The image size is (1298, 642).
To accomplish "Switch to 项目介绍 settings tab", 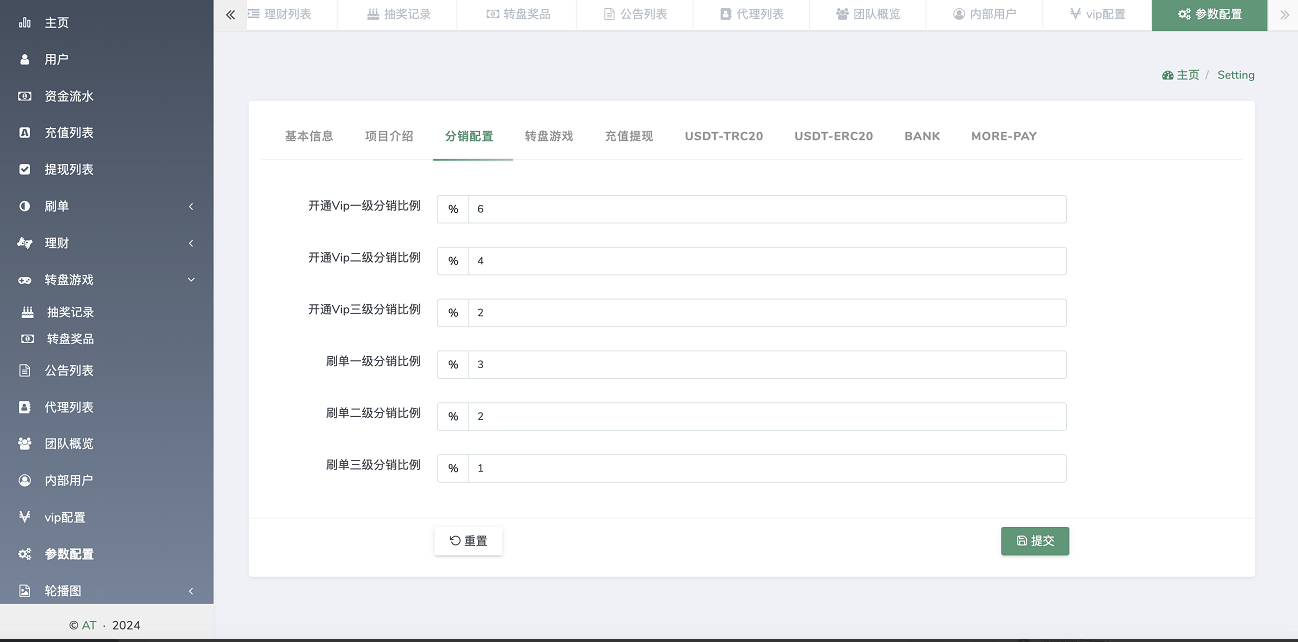I will 389,136.
